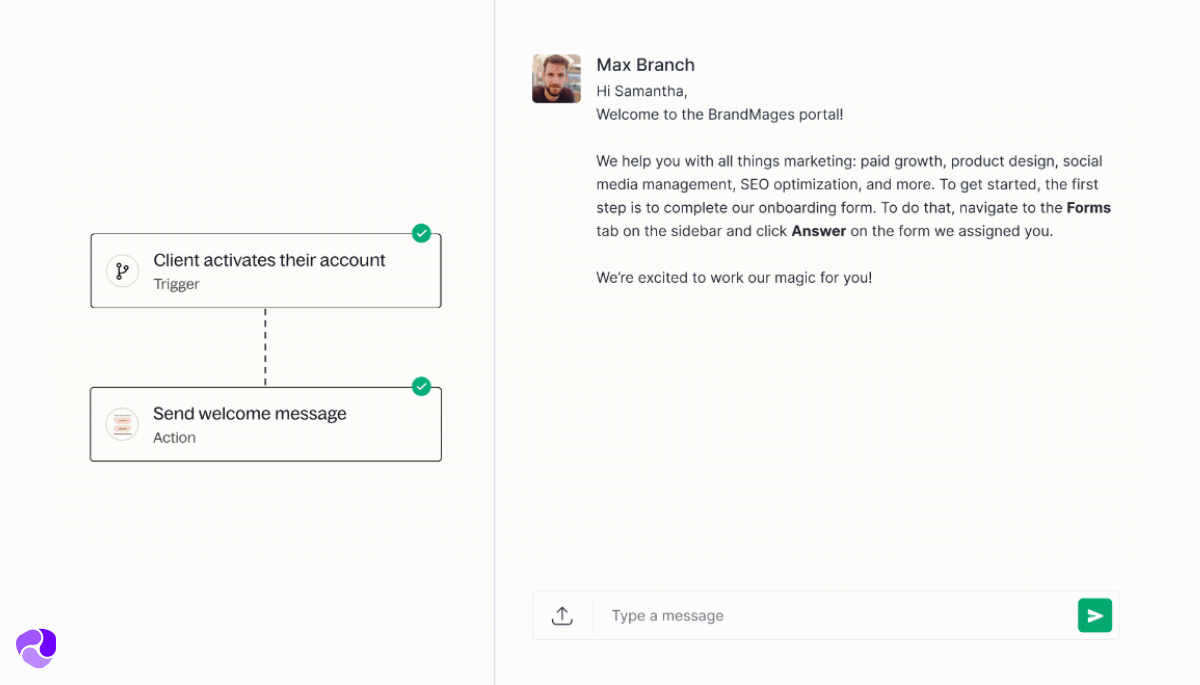
Task: Click the dashed connector between the two workflow nodes
Action: 265,345
